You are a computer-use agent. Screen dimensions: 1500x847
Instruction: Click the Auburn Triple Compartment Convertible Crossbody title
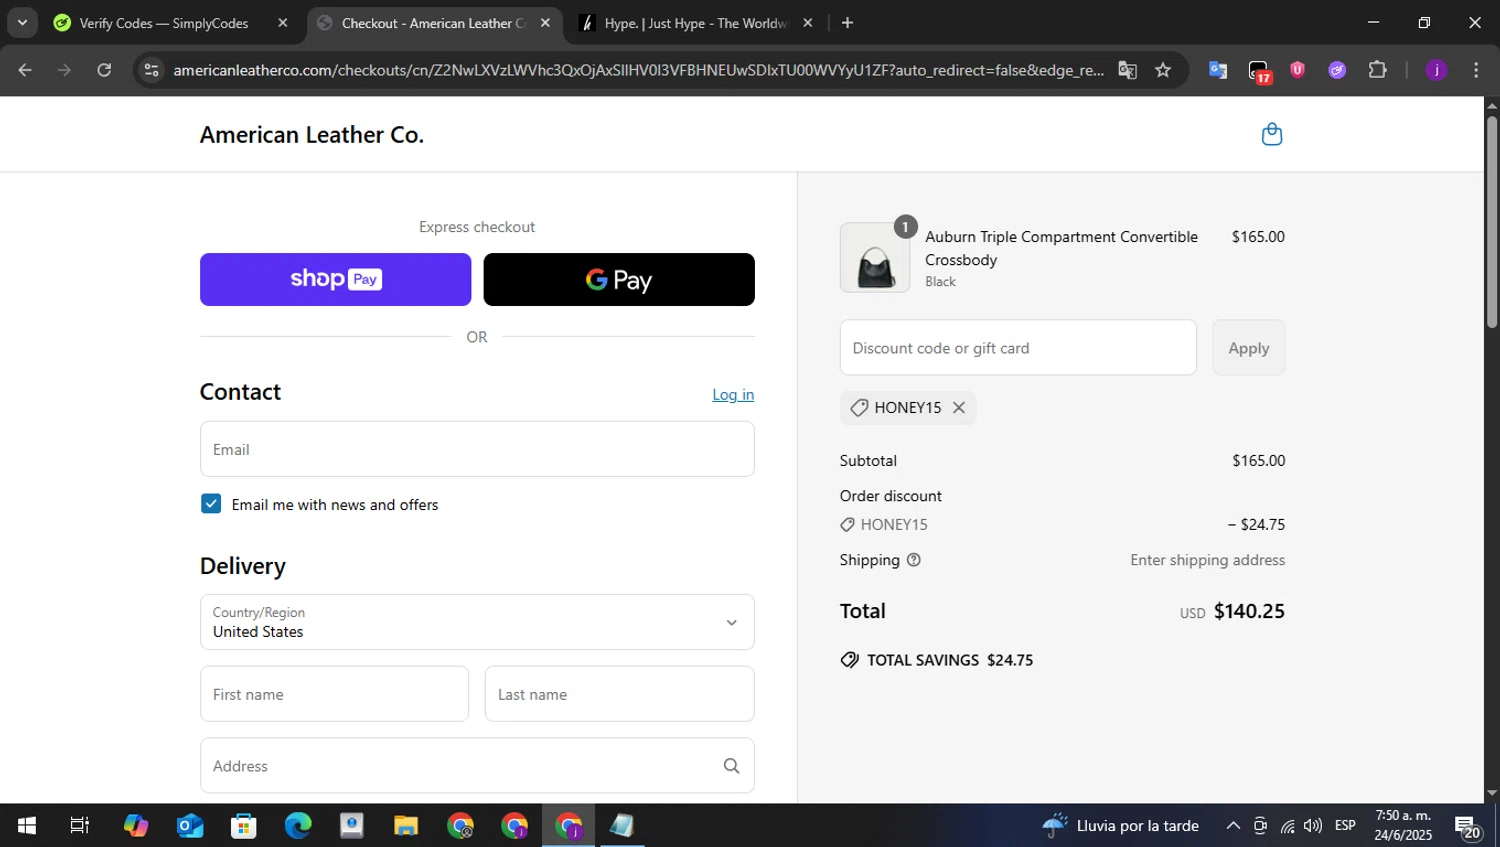coord(1061,248)
